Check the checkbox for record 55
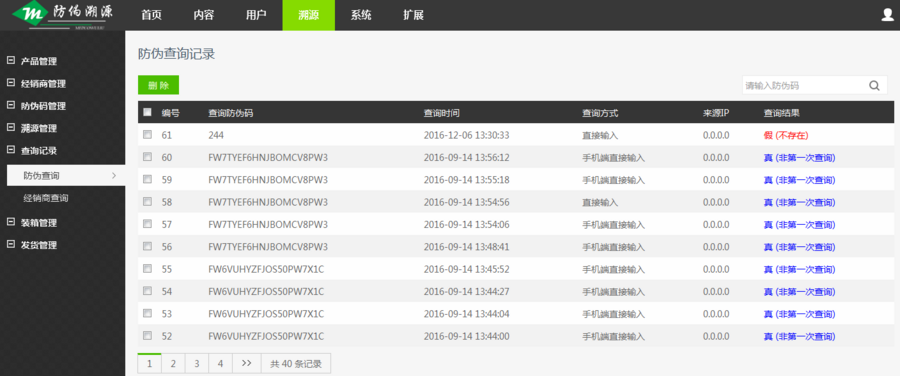This screenshot has width=900, height=376. coord(148,269)
